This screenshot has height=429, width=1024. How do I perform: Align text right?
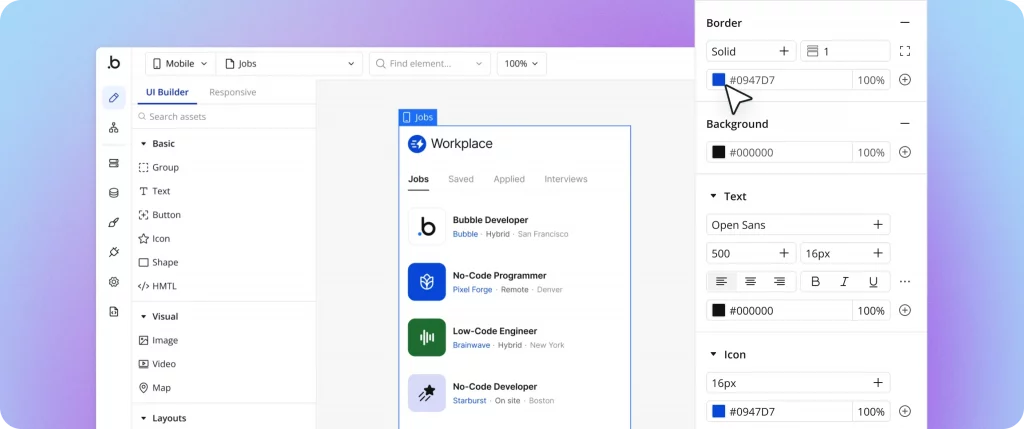[779, 281]
